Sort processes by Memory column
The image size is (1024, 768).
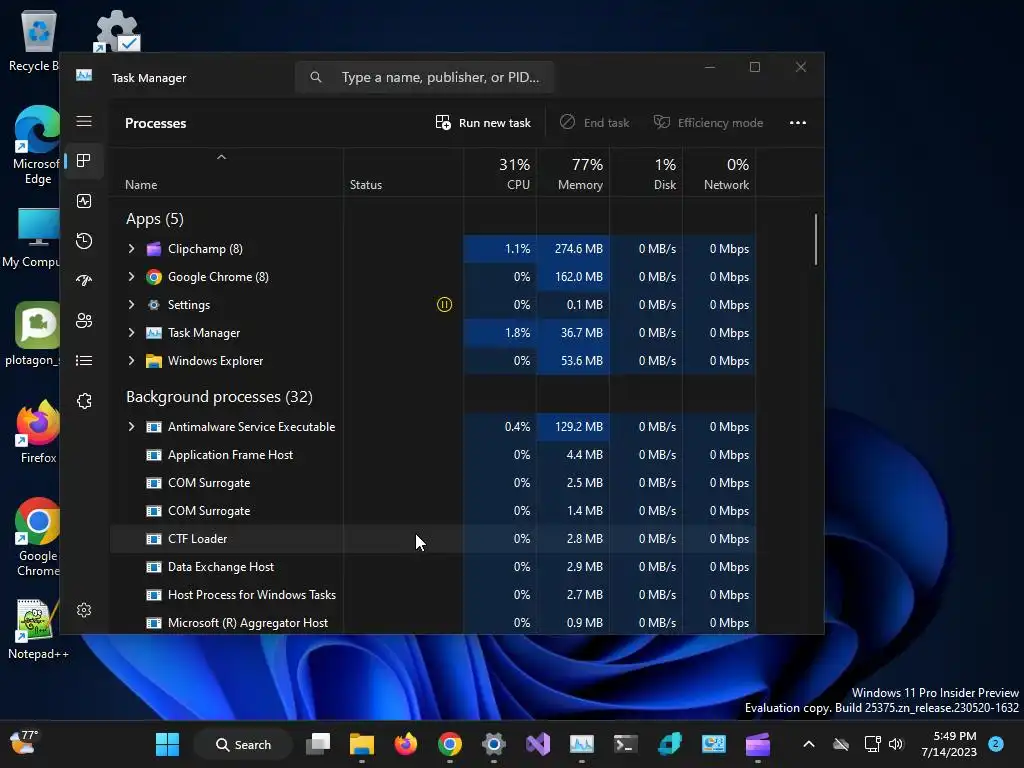click(573, 174)
